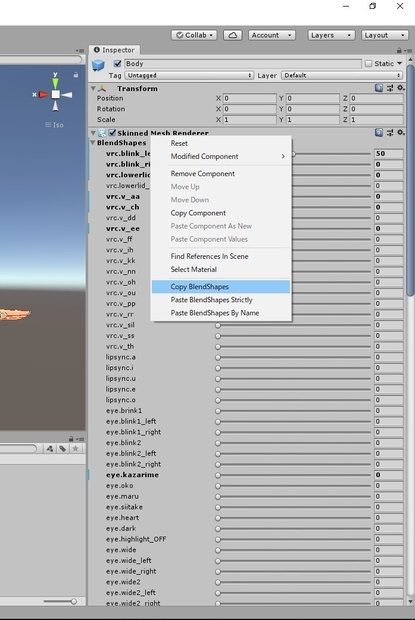Open the Transform component help icon
The width and height of the screenshot is (415, 620).
tap(379, 88)
